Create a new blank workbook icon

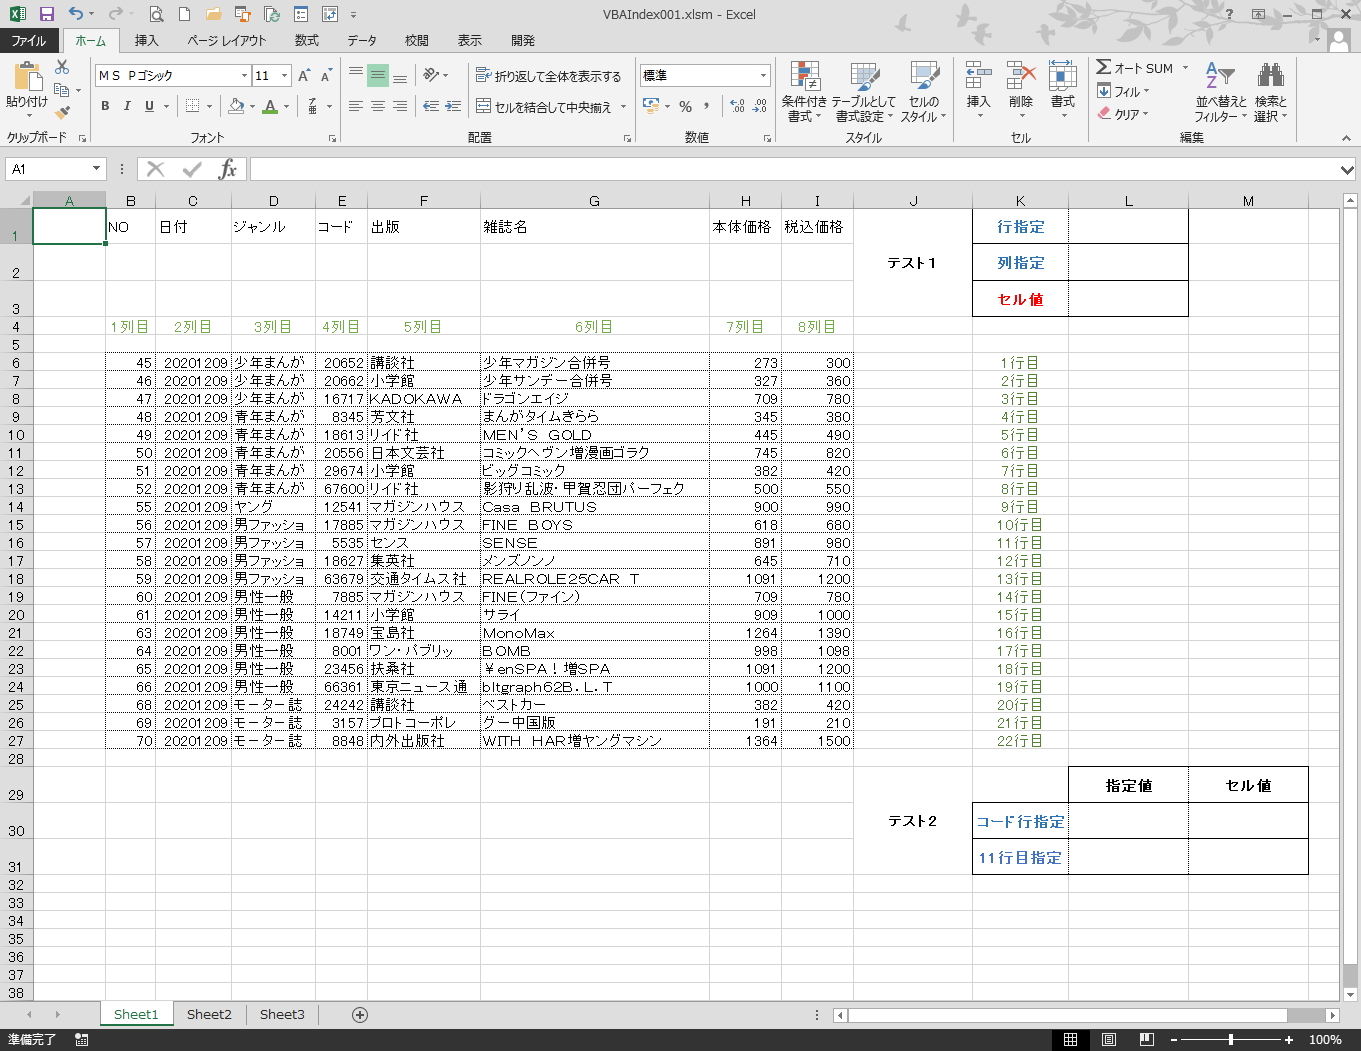click(x=184, y=14)
